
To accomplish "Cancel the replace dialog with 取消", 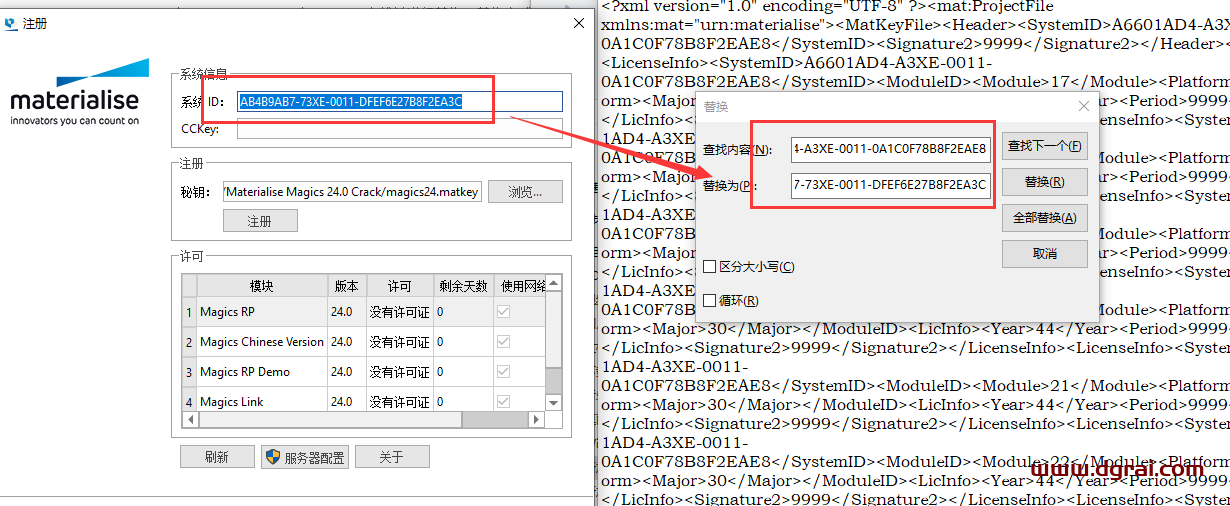I will (1044, 253).
